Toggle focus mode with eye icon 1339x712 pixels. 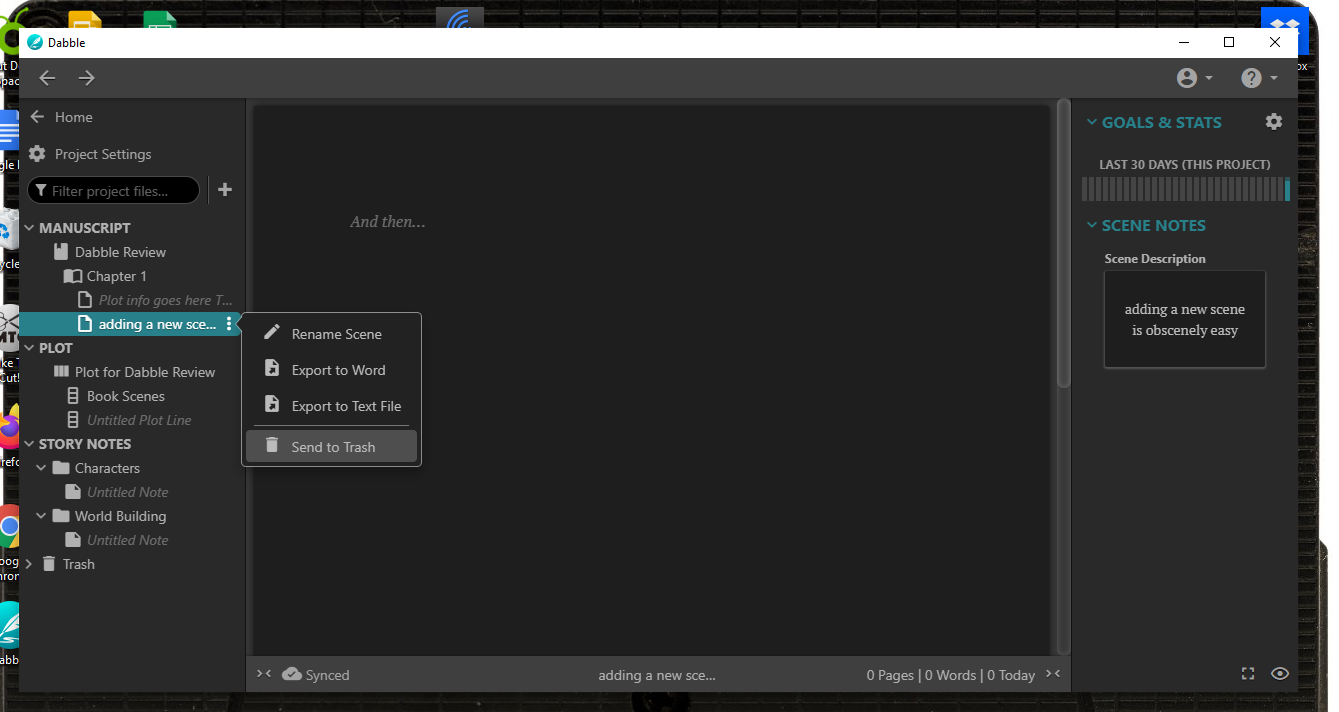click(1279, 674)
